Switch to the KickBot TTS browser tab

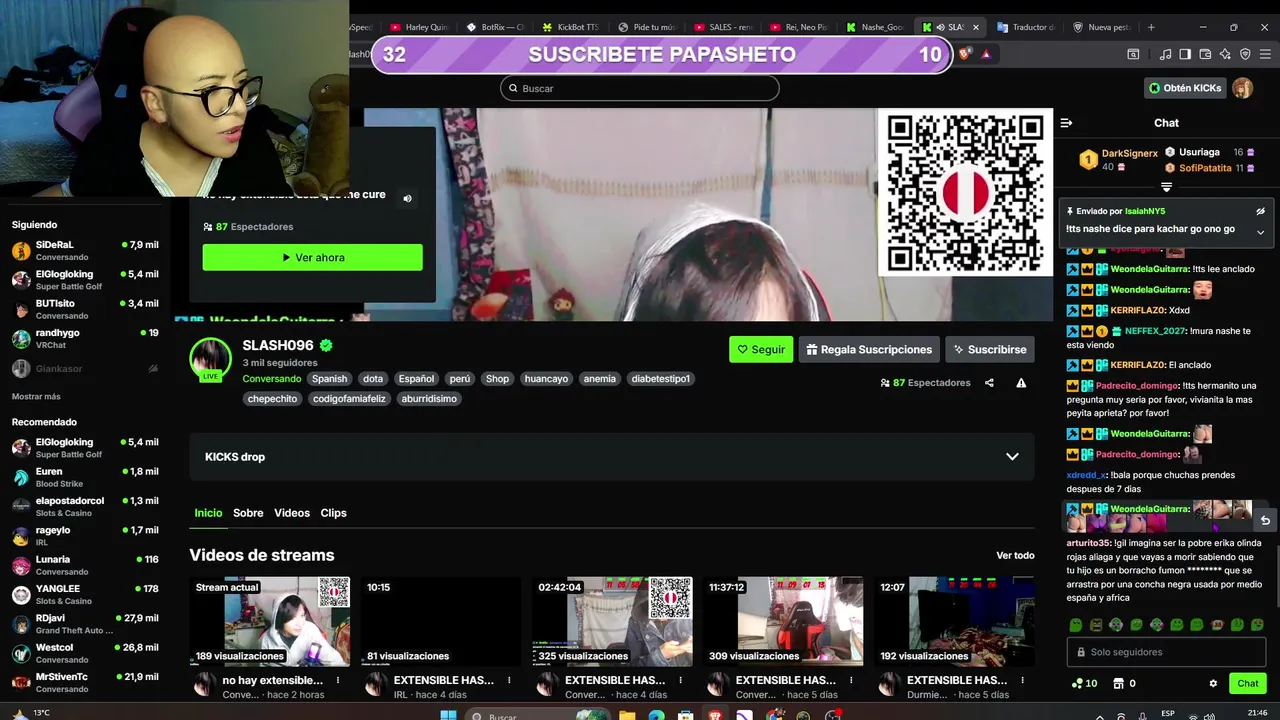pyautogui.click(x=570, y=27)
